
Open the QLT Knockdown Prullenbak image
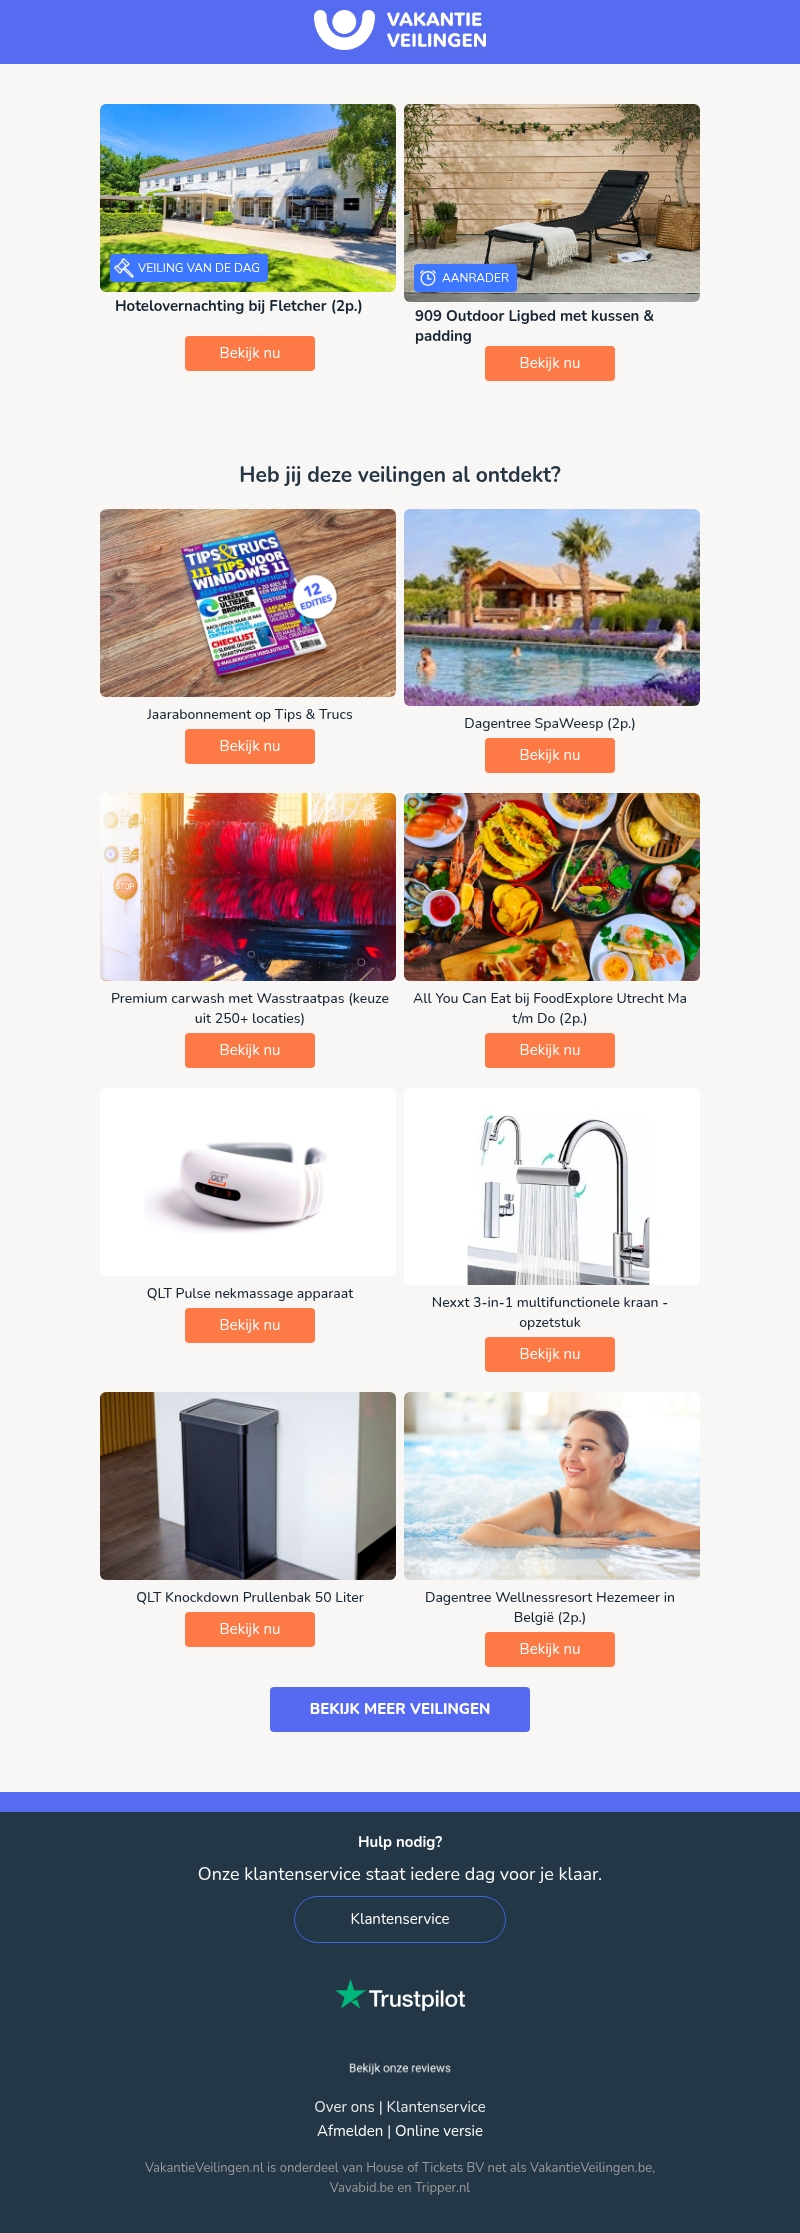tap(248, 1486)
